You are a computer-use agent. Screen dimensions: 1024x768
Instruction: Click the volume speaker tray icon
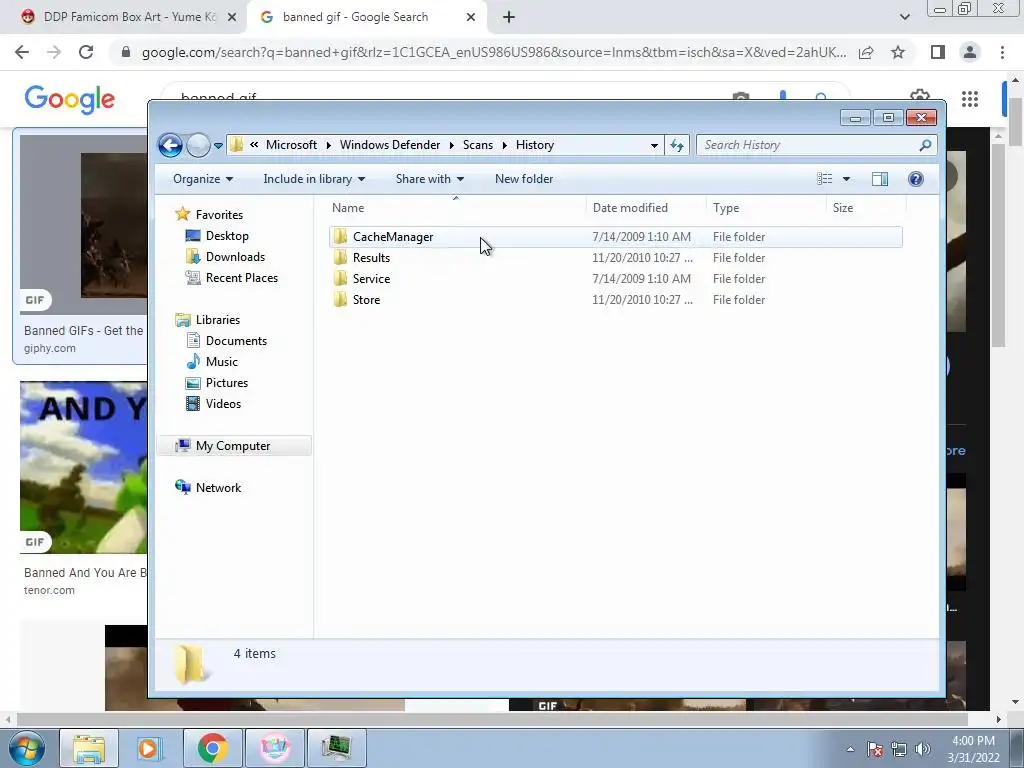(923, 749)
